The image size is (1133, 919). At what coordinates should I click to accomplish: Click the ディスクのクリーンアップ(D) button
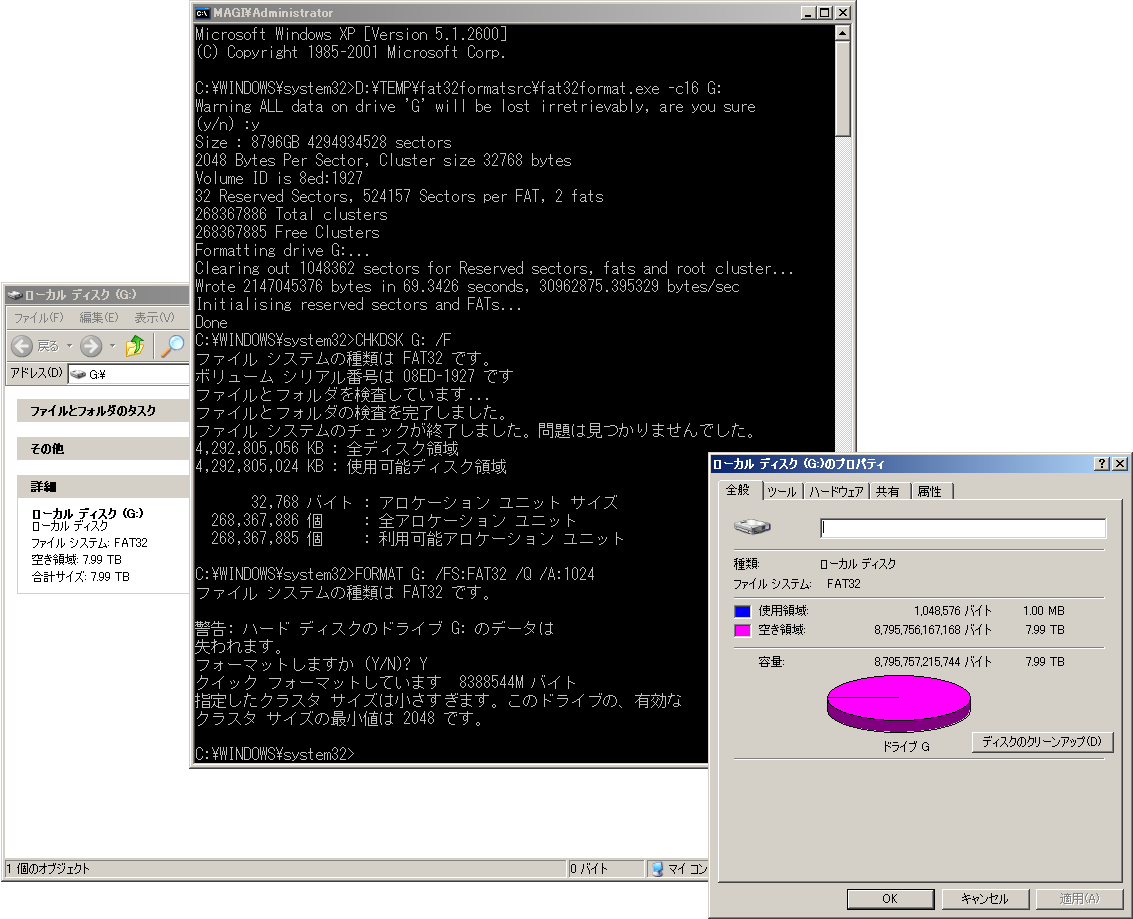click(x=1042, y=742)
